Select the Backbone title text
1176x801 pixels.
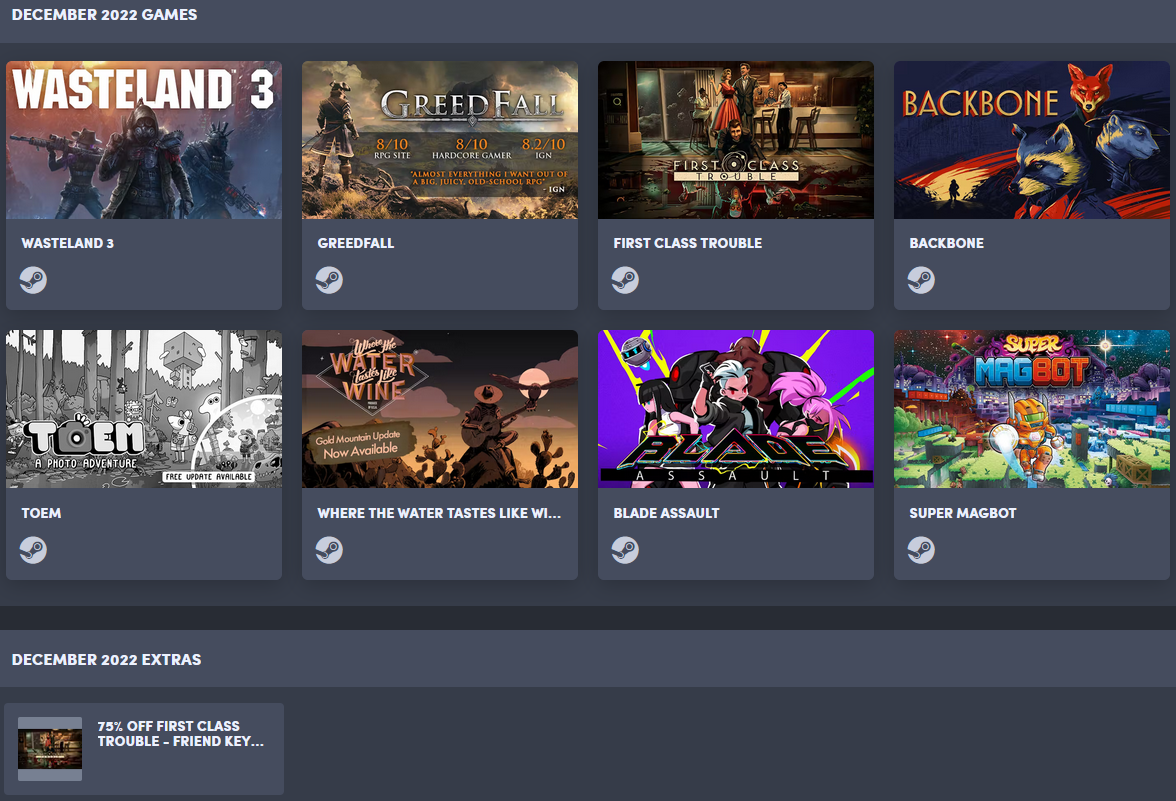946,243
